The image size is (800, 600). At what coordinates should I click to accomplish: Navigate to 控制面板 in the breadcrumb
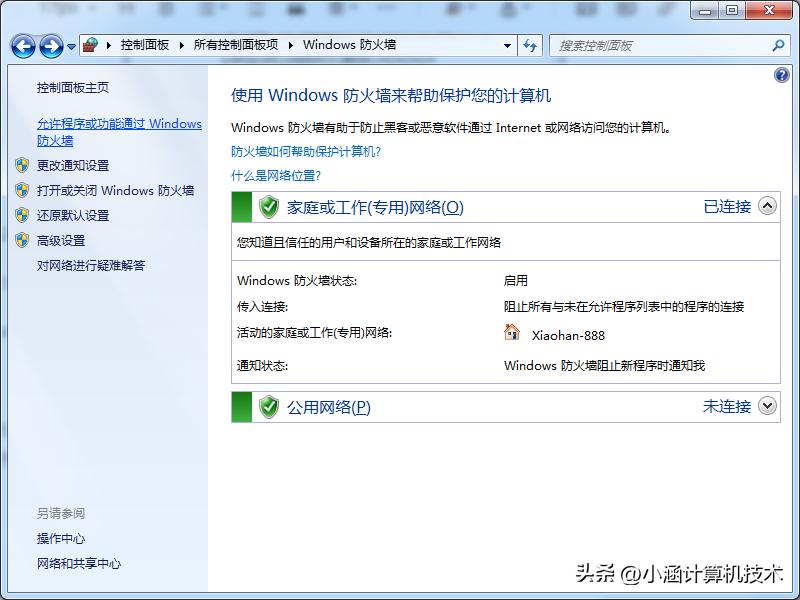pos(143,45)
